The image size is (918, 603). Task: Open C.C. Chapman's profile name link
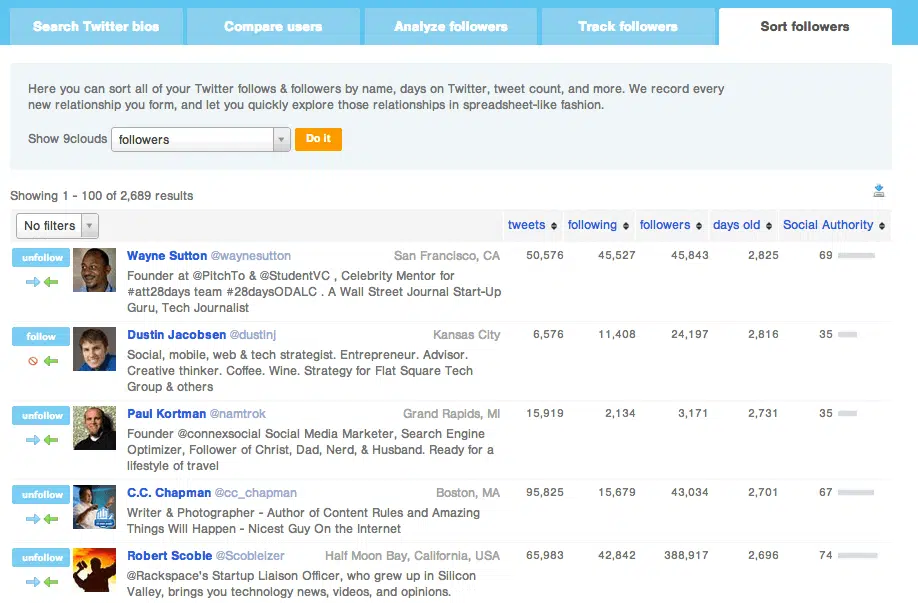(x=168, y=493)
